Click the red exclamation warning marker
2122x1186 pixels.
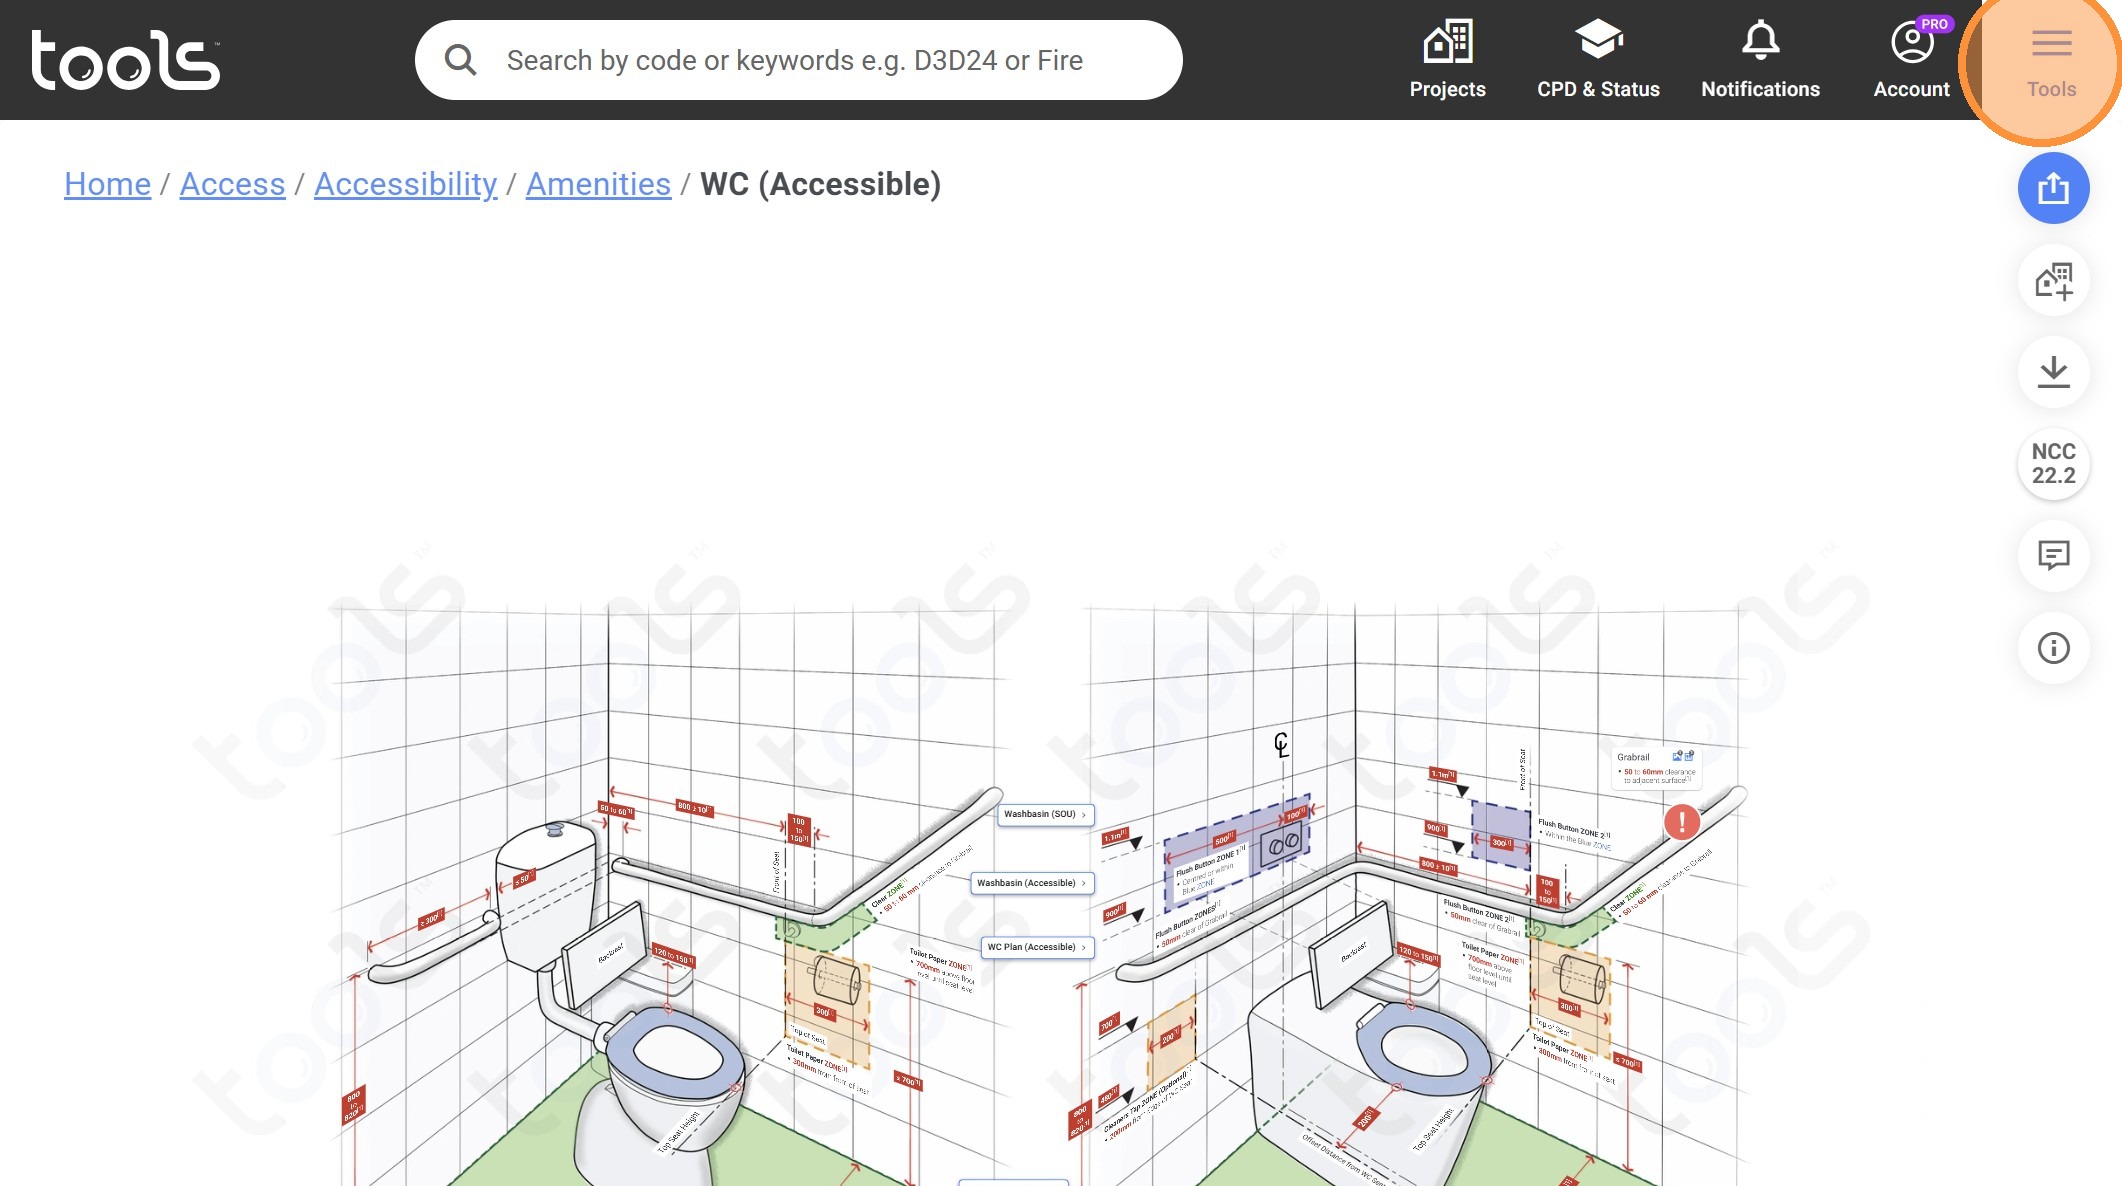point(1681,822)
